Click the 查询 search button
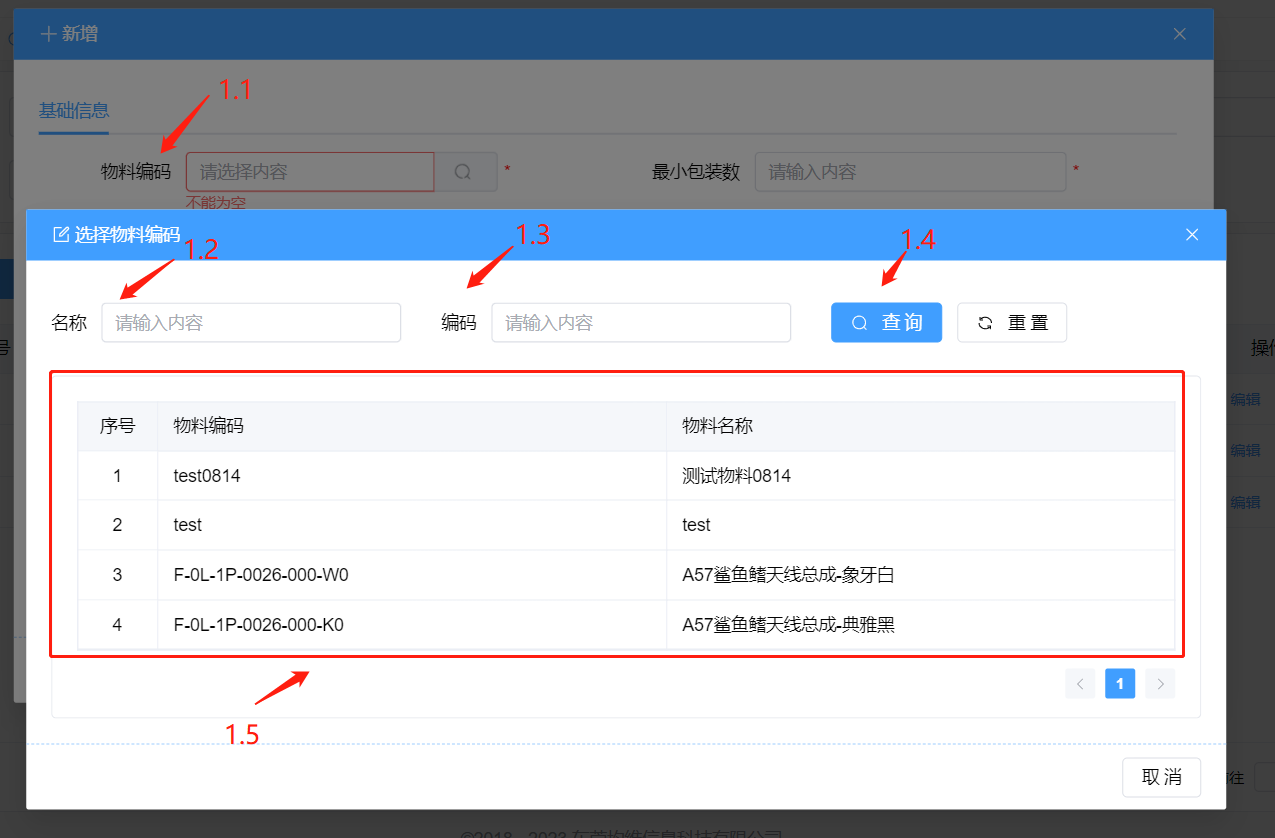This screenshot has width=1275, height=838. pos(886,323)
